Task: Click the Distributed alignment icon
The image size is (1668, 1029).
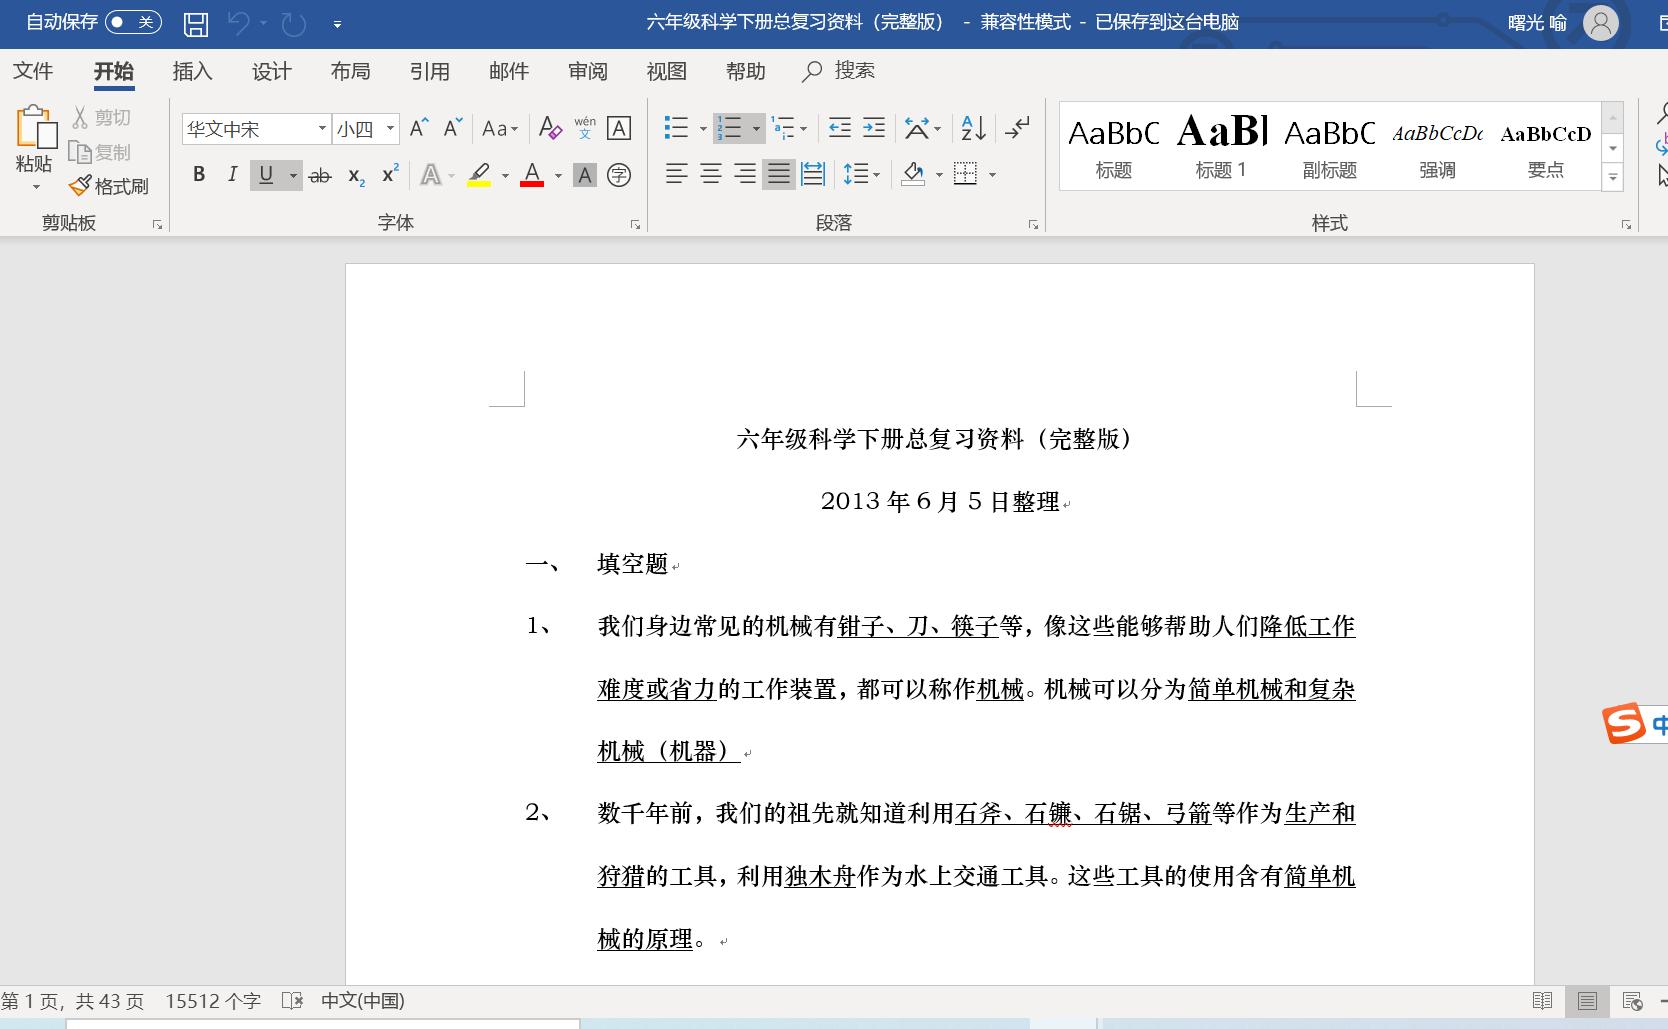Action: point(813,175)
